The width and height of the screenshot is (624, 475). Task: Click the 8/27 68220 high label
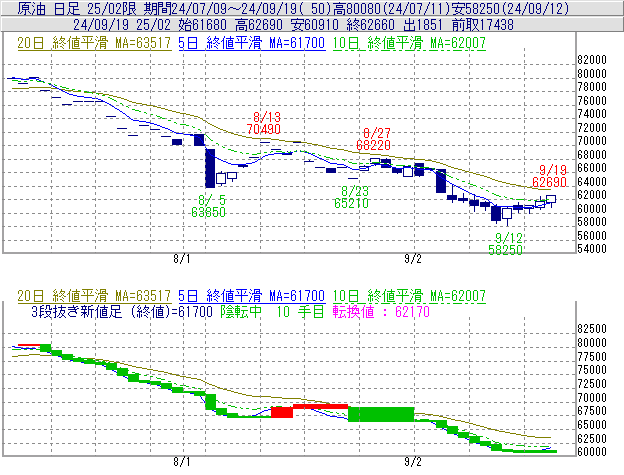pyautogui.click(x=373, y=139)
